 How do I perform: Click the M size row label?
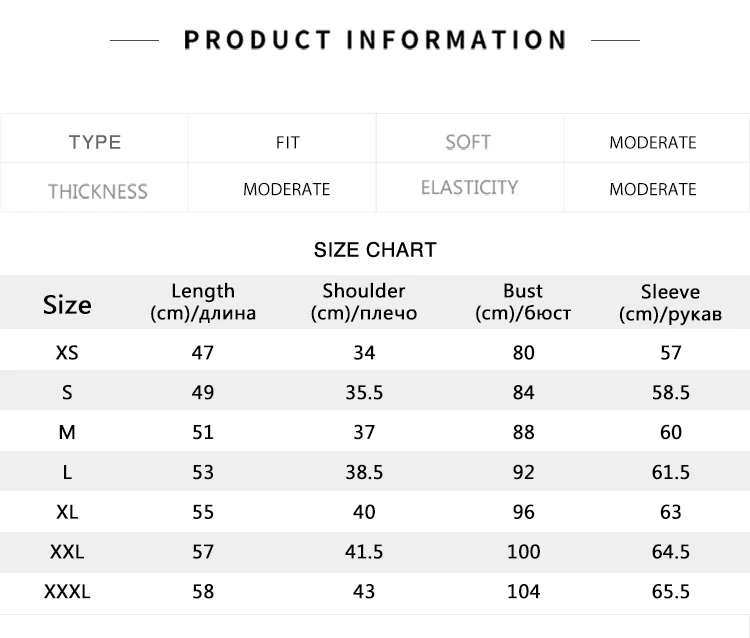point(67,432)
